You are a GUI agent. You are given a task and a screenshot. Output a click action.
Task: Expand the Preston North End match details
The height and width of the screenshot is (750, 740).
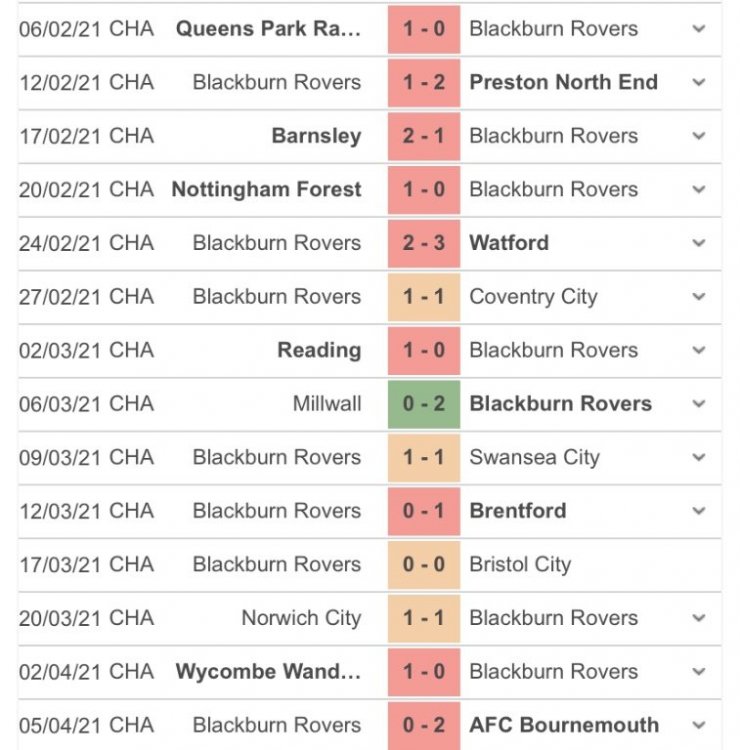click(699, 82)
